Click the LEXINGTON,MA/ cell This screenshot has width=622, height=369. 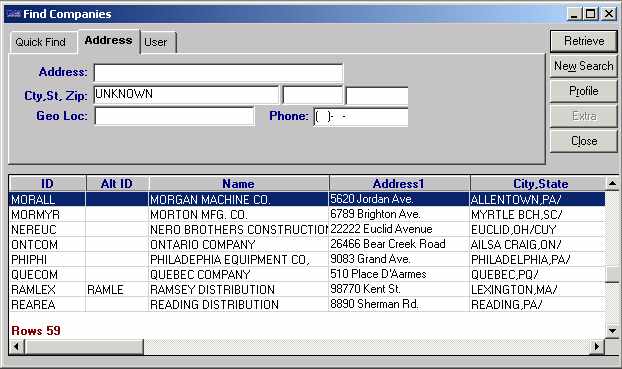[x=538, y=290]
